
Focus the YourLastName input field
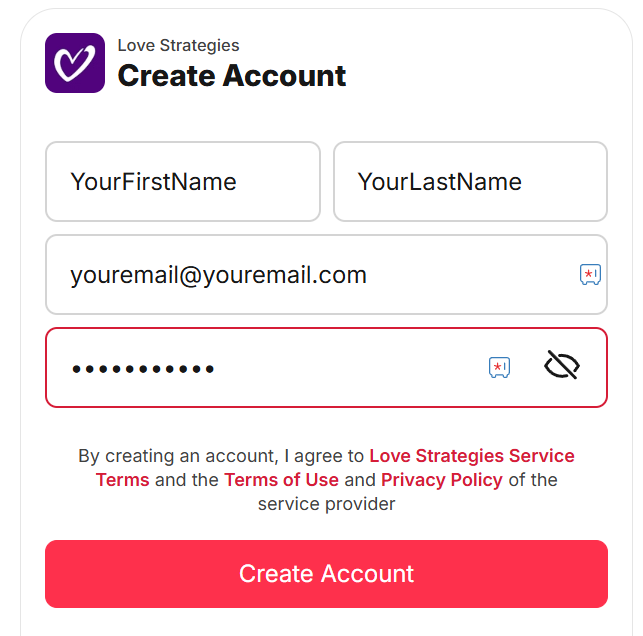pos(470,182)
